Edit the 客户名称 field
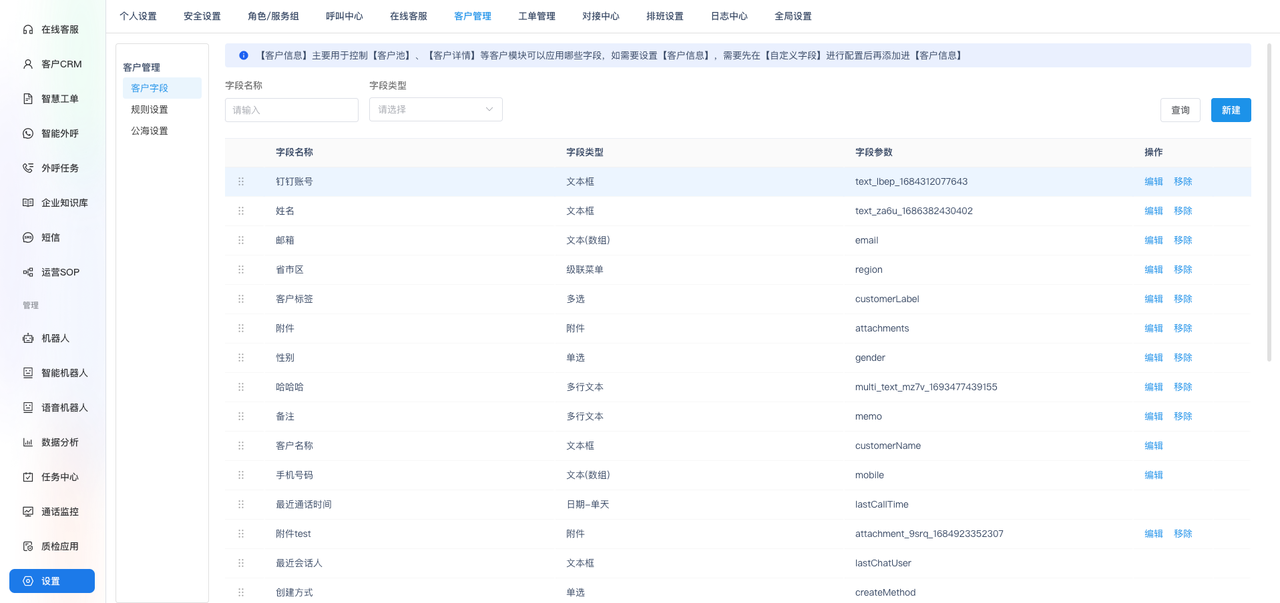Screen dimensions: 1280x603 (1154, 446)
